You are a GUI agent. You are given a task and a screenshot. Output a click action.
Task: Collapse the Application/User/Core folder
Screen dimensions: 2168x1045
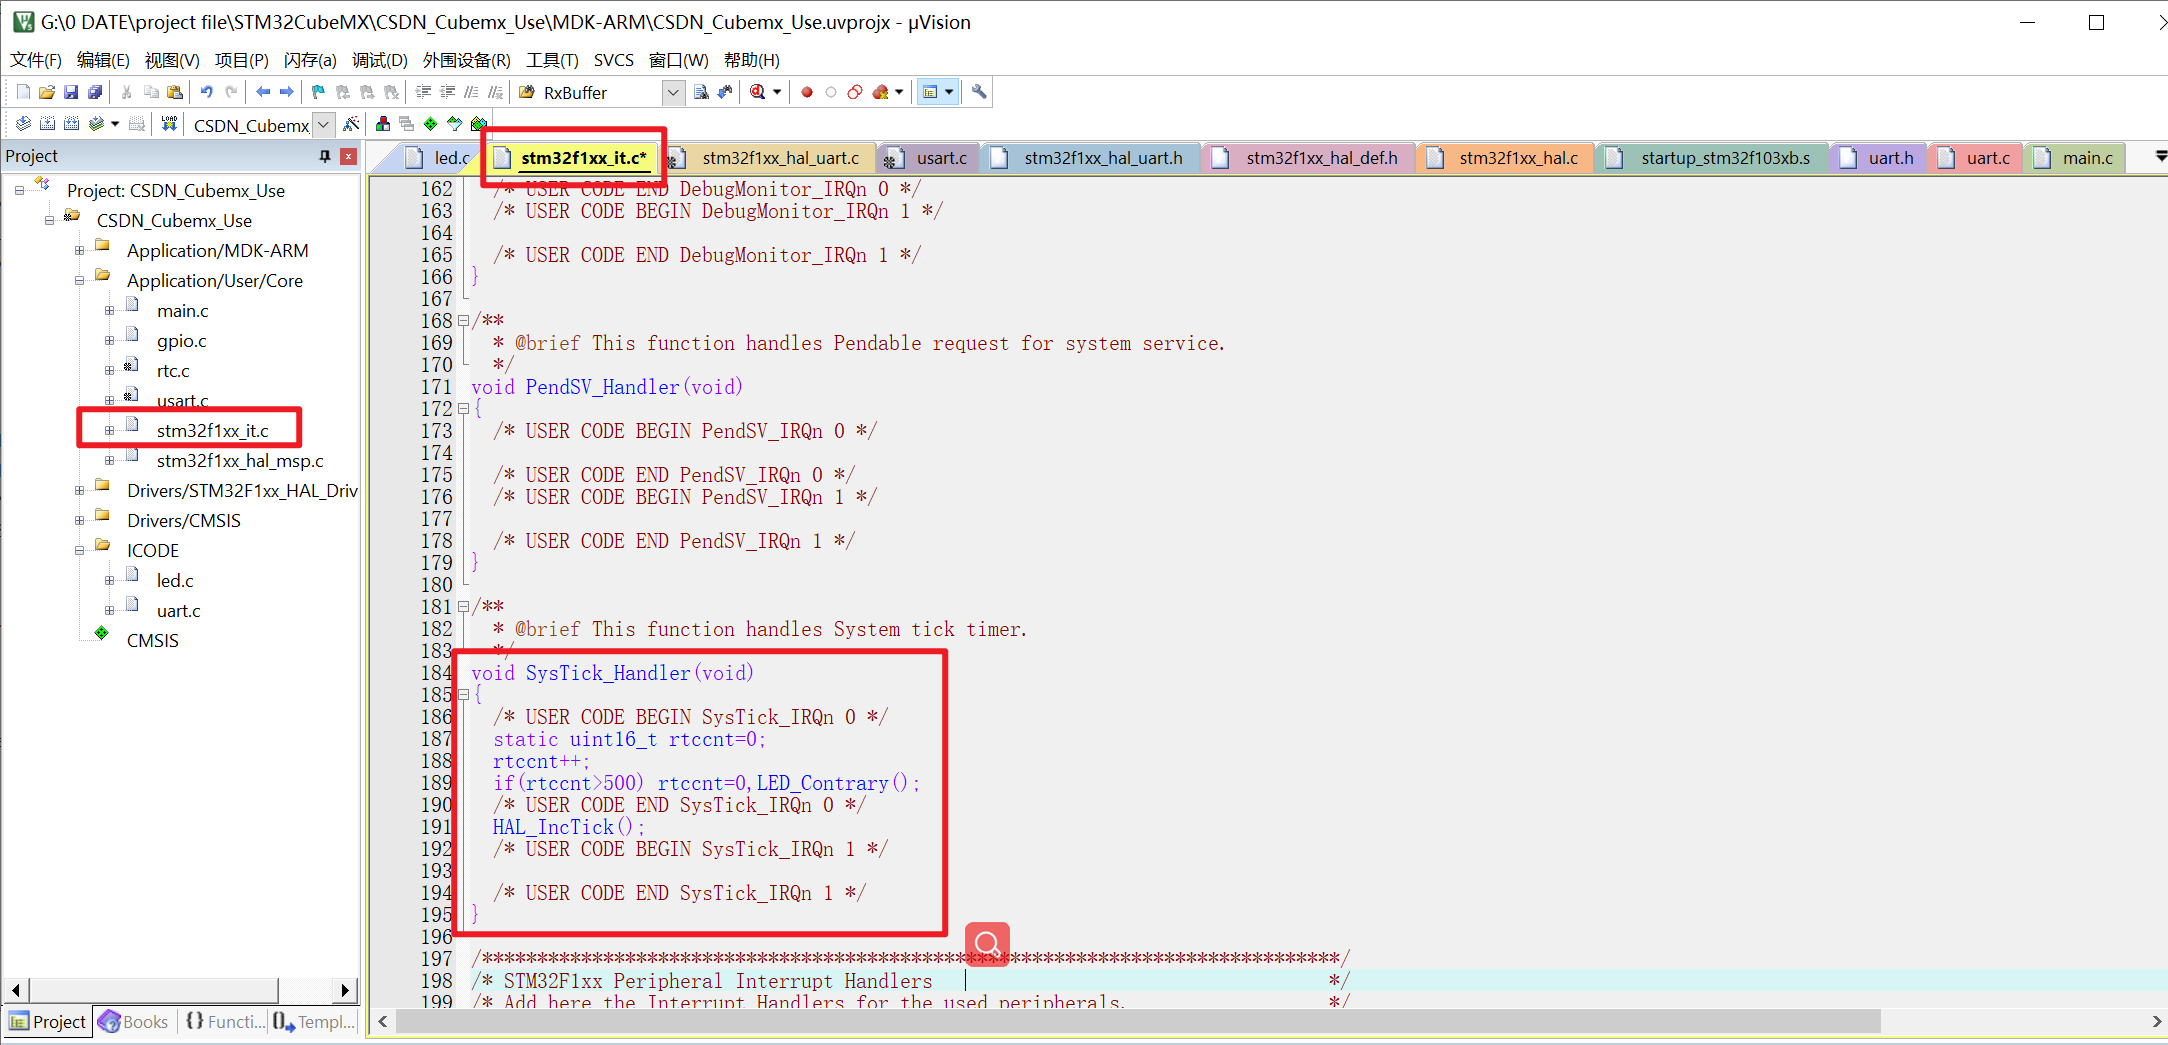[79, 281]
